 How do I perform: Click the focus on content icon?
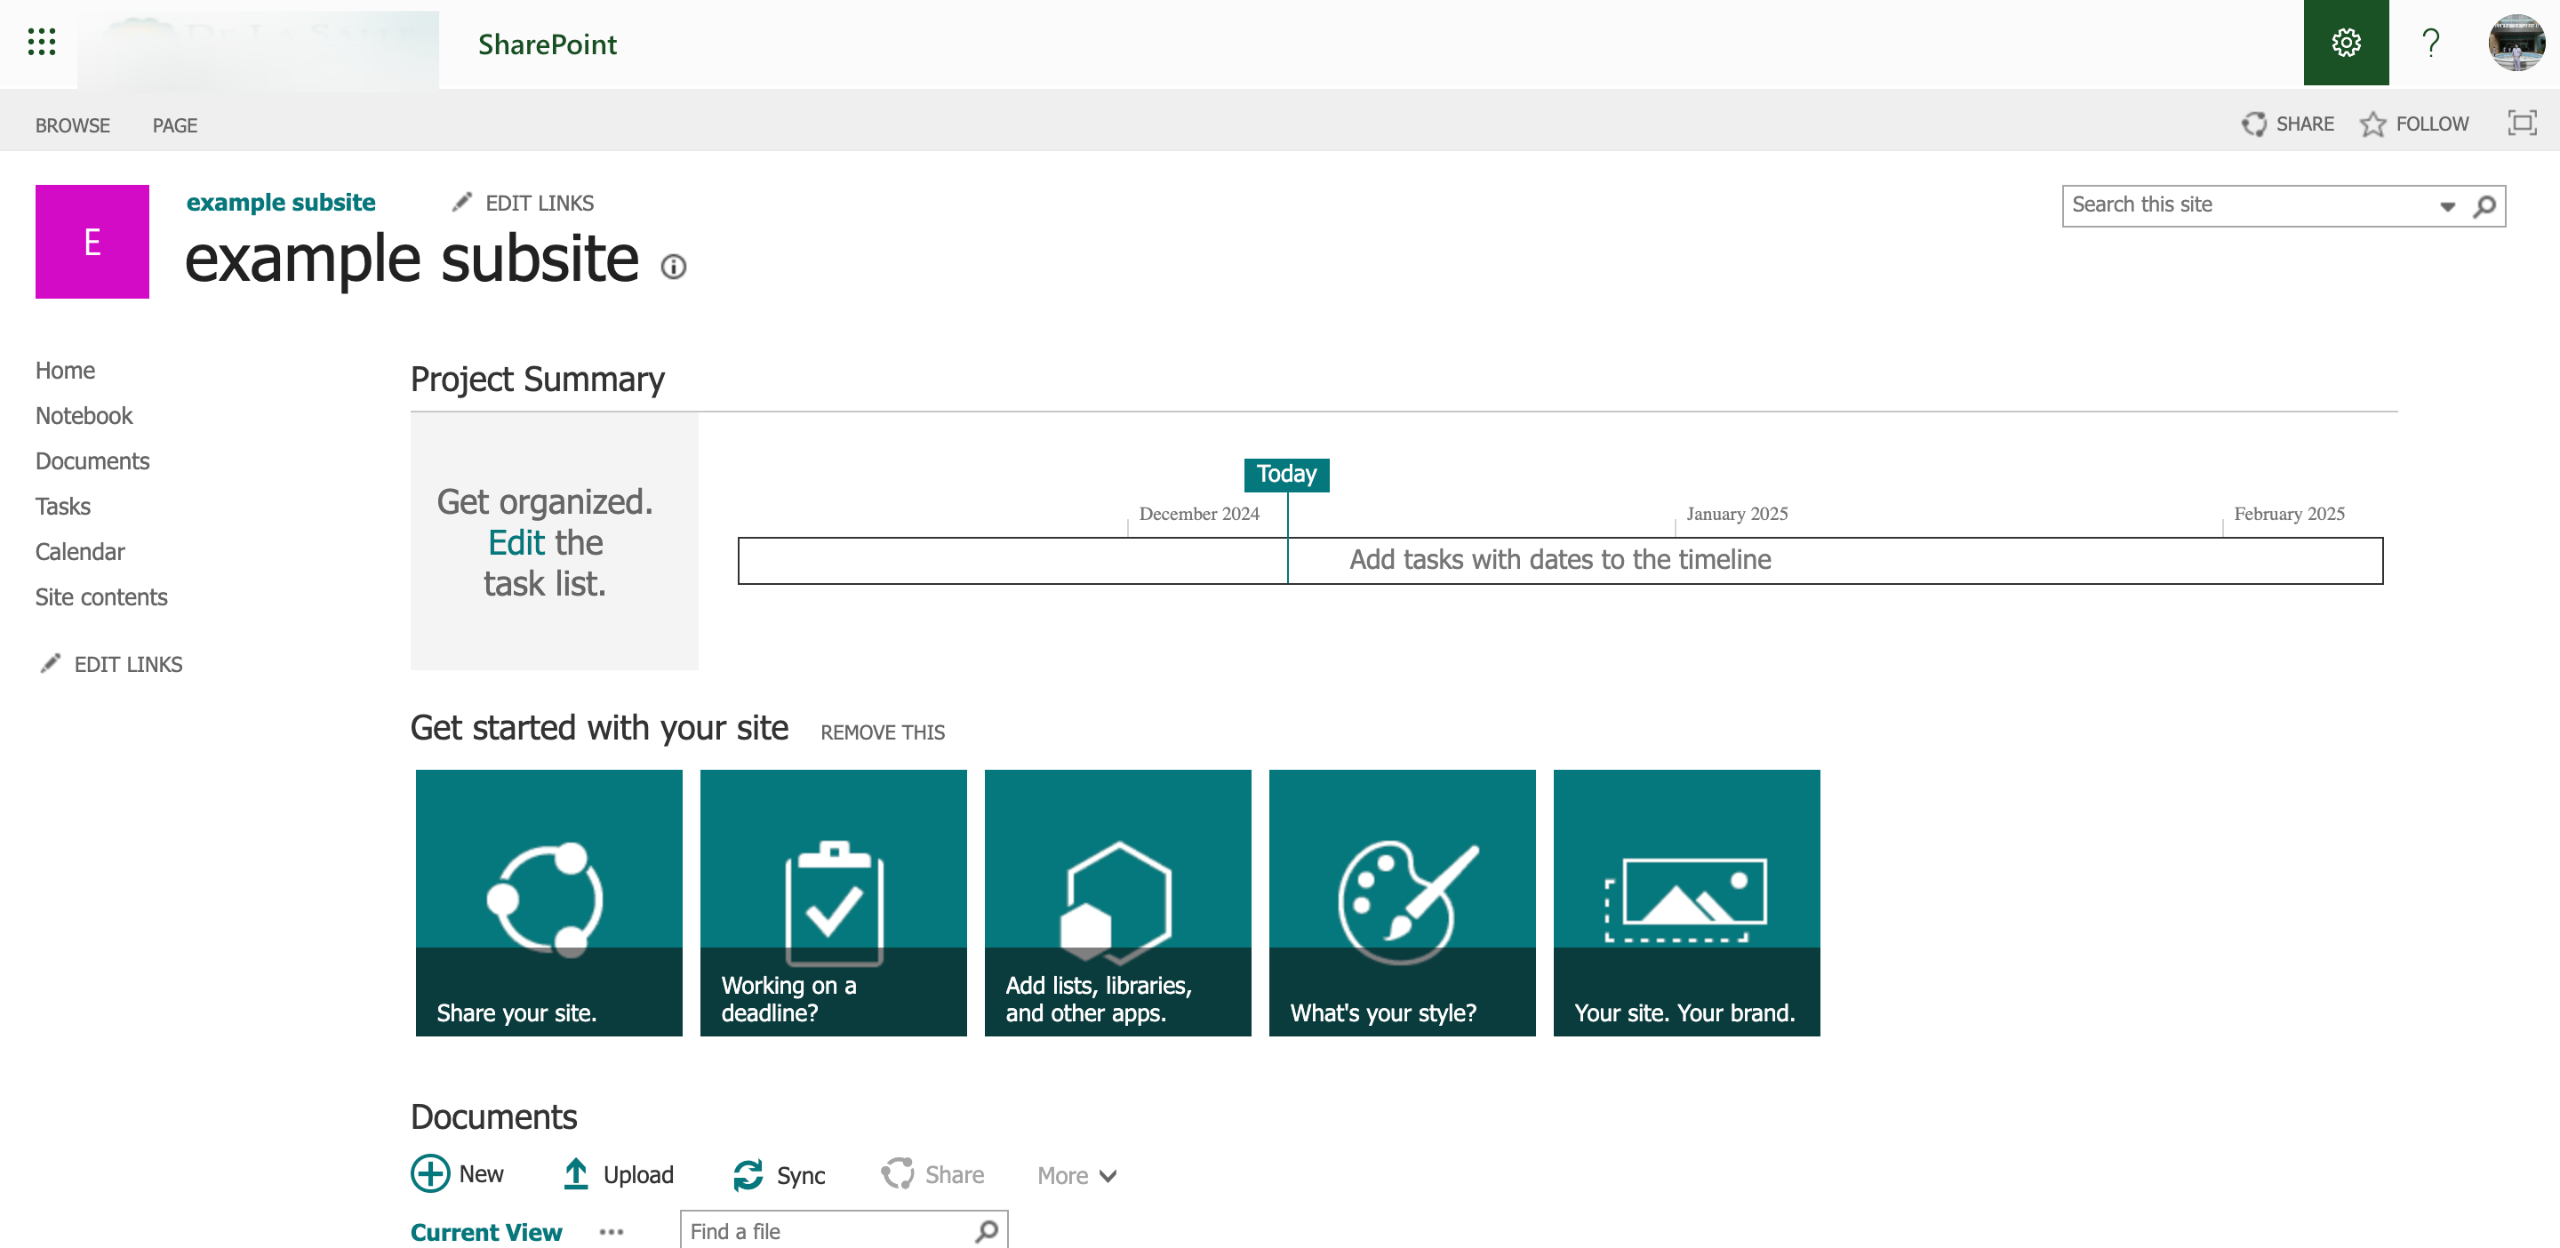(x=2522, y=123)
